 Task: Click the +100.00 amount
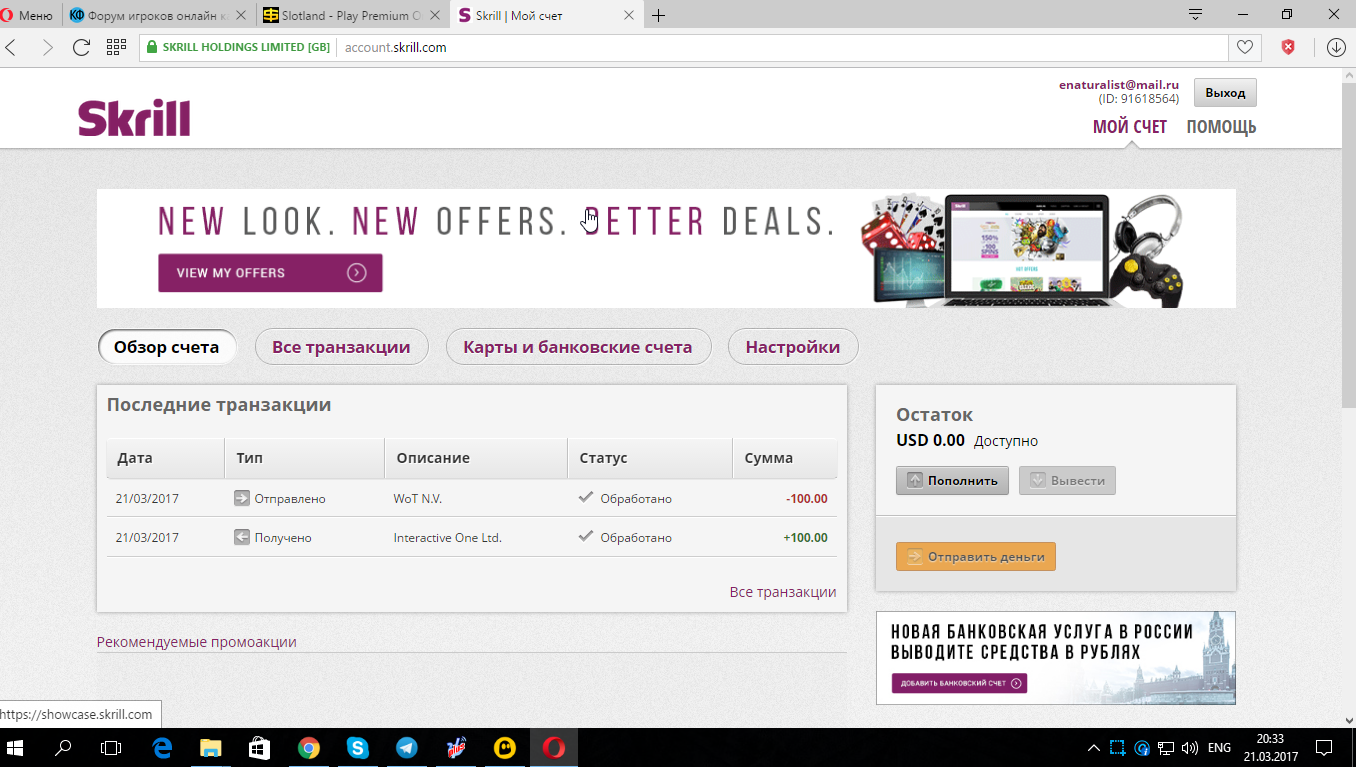[806, 537]
